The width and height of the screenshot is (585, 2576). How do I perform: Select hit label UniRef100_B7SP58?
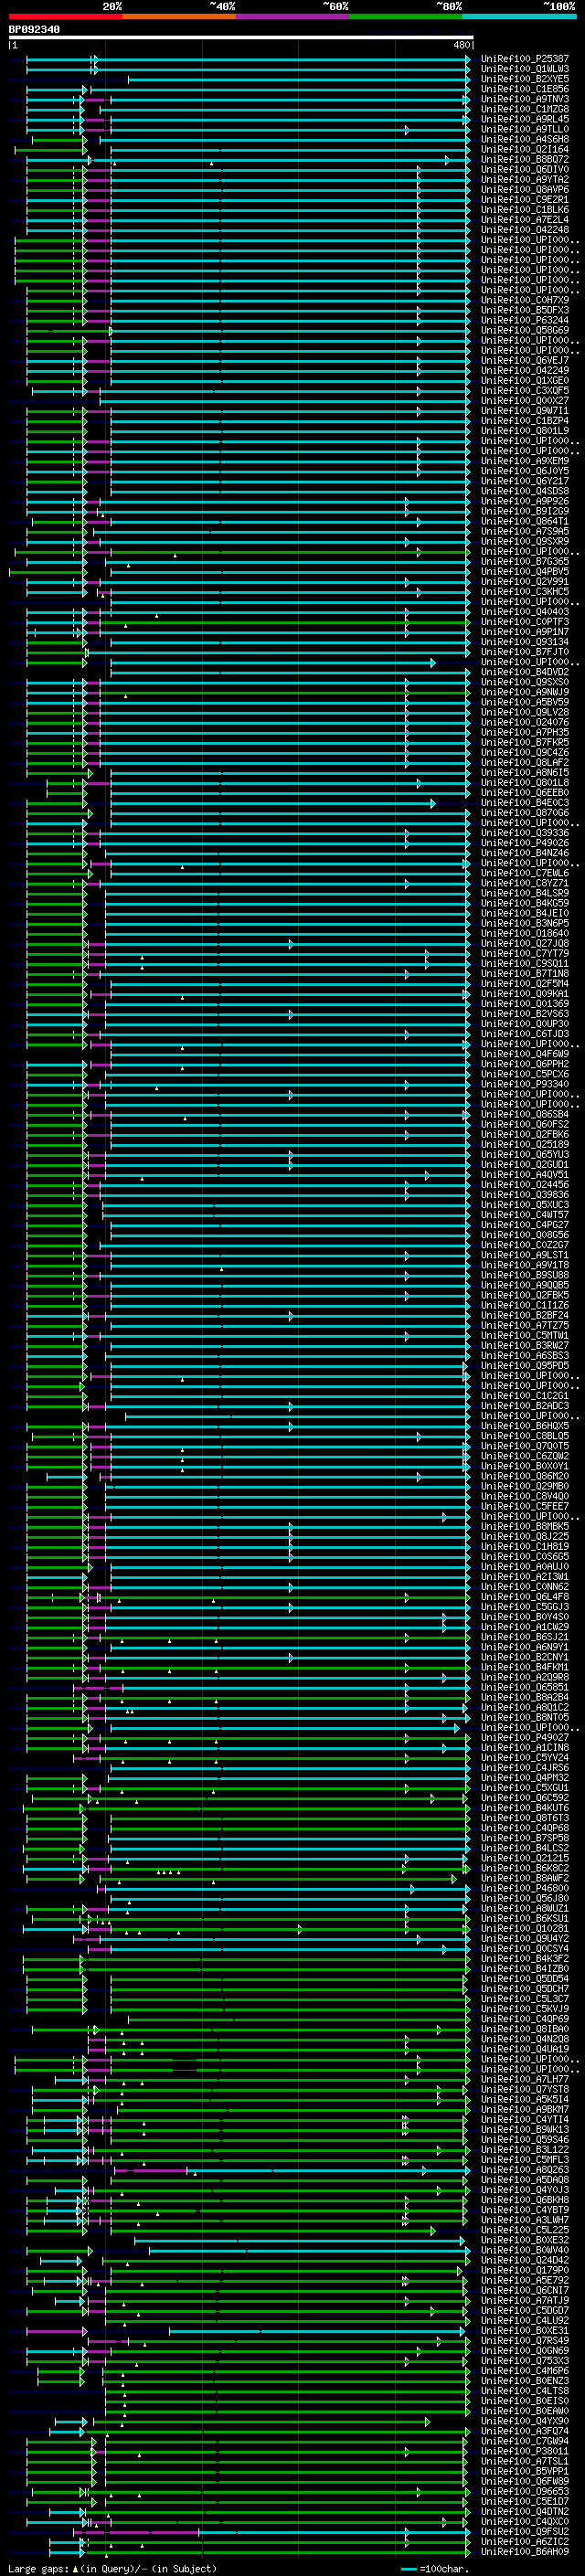tap(524, 1838)
